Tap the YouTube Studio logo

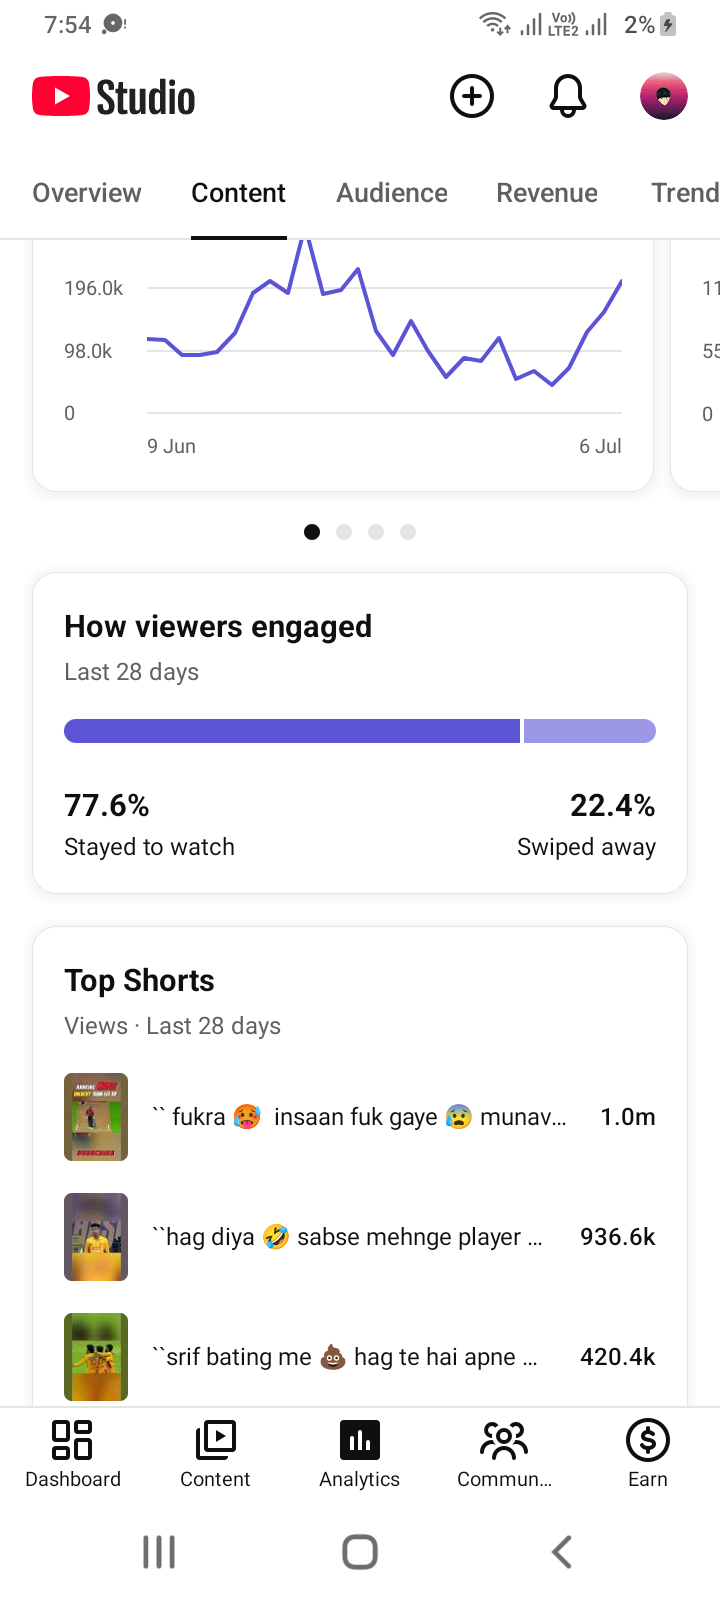(x=114, y=97)
